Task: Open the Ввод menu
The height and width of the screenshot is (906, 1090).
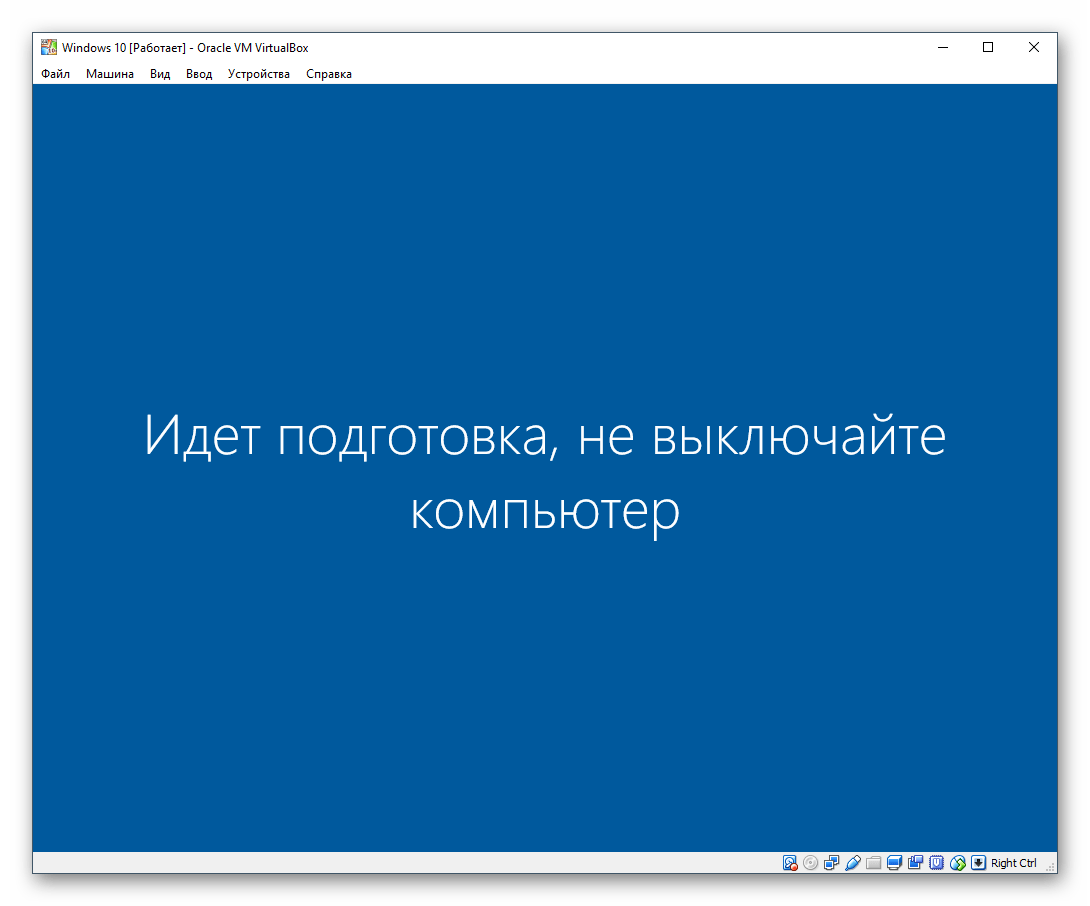Action: click(x=199, y=74)
